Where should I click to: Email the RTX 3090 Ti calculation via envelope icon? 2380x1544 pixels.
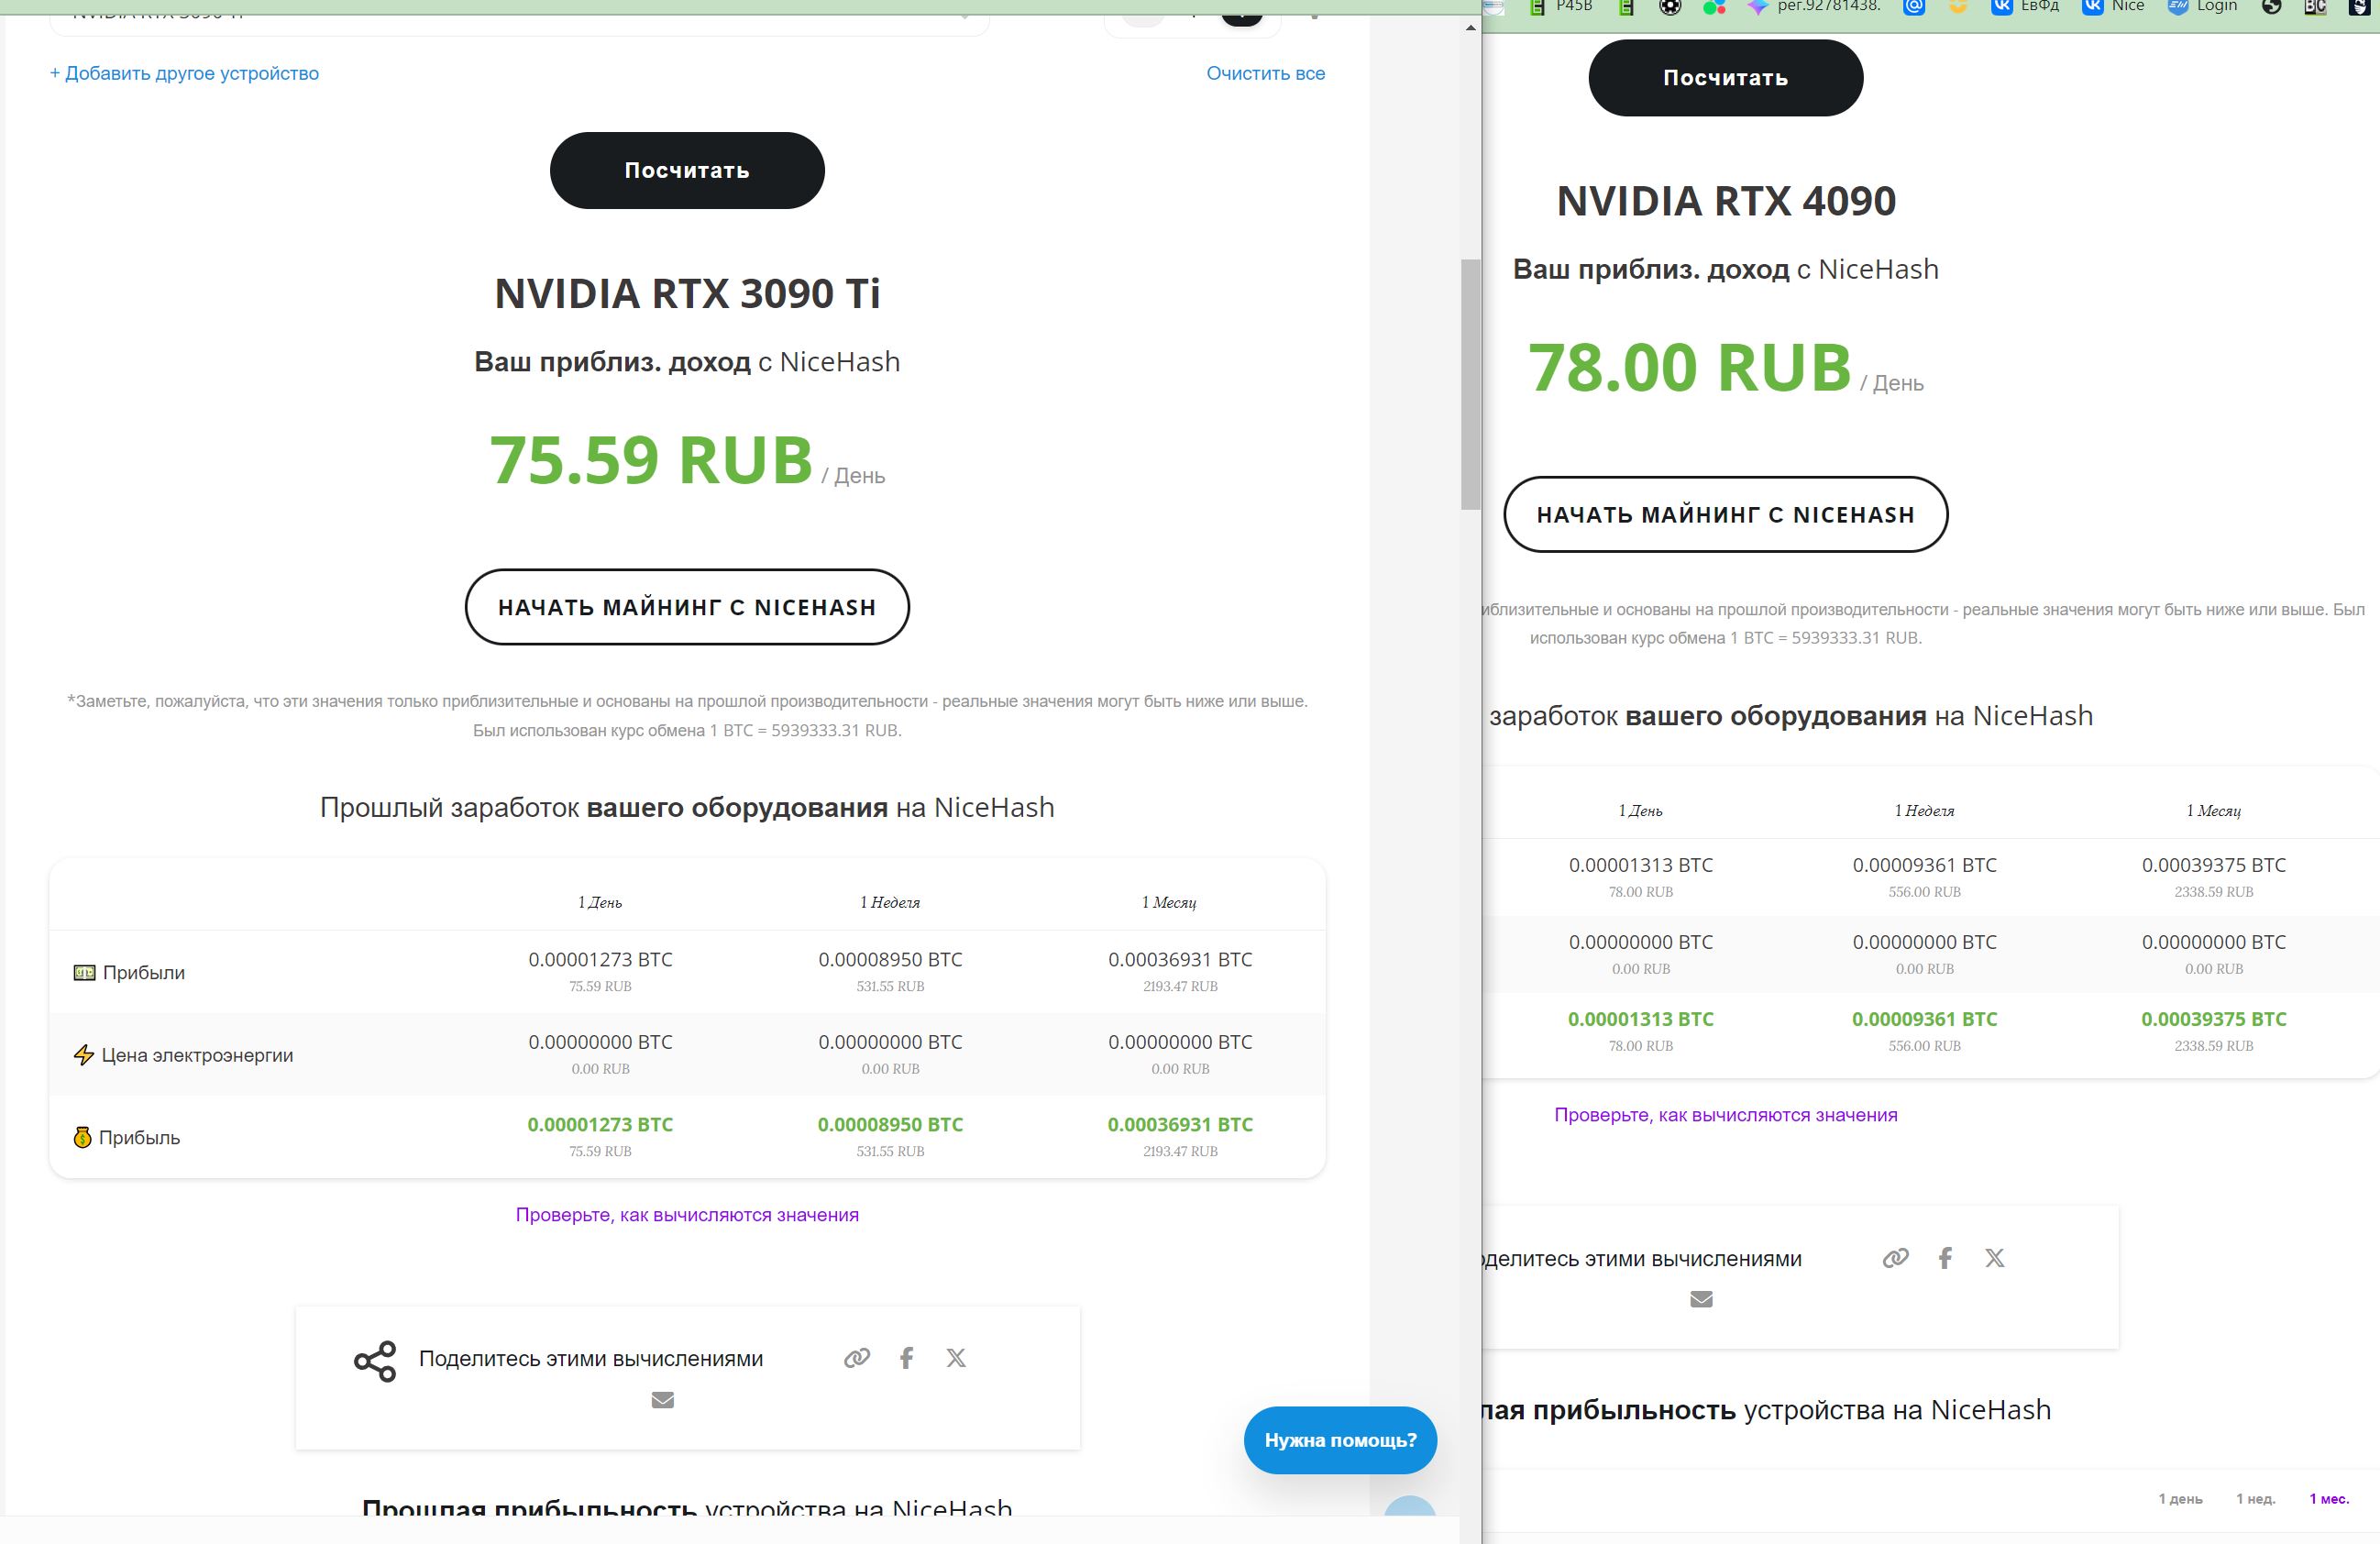click(662, 1400)
